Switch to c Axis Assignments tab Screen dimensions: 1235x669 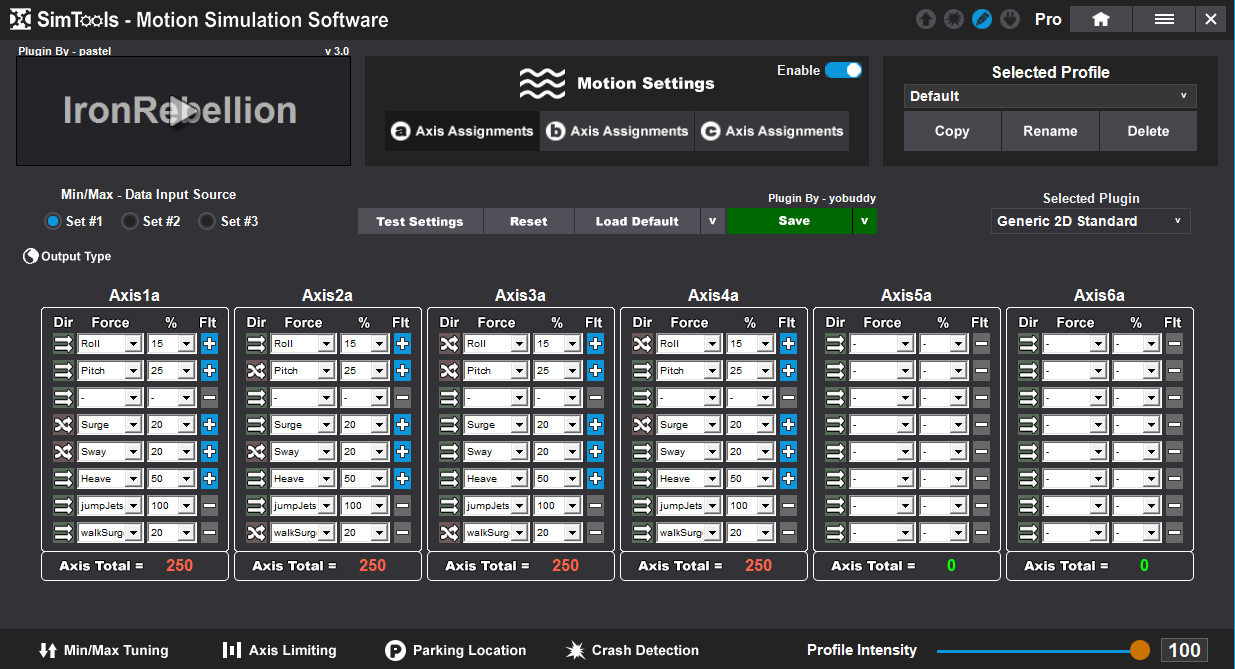point(772,131)
